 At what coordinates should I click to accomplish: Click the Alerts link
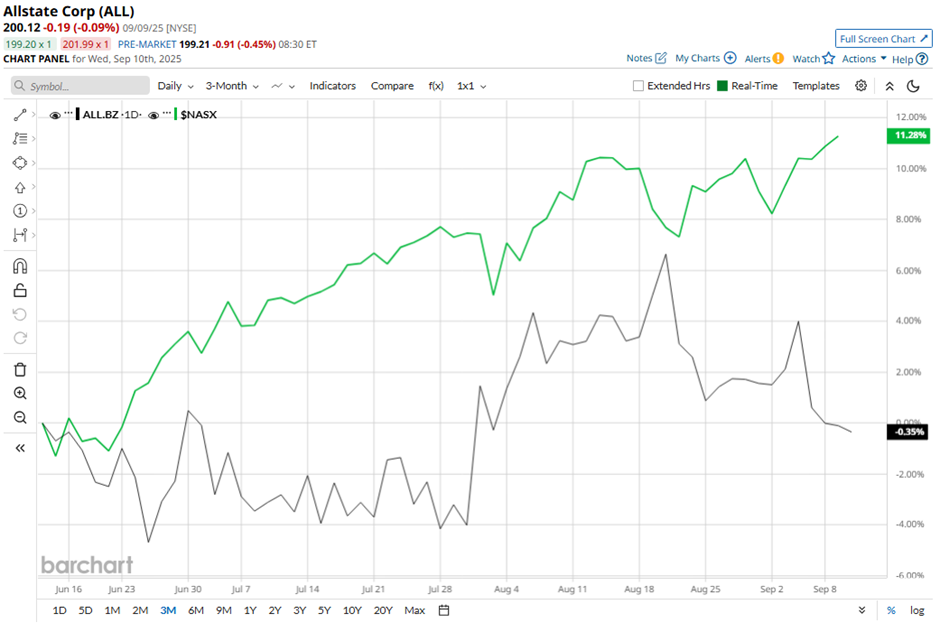pyautogui.click(x=757, y=59)
